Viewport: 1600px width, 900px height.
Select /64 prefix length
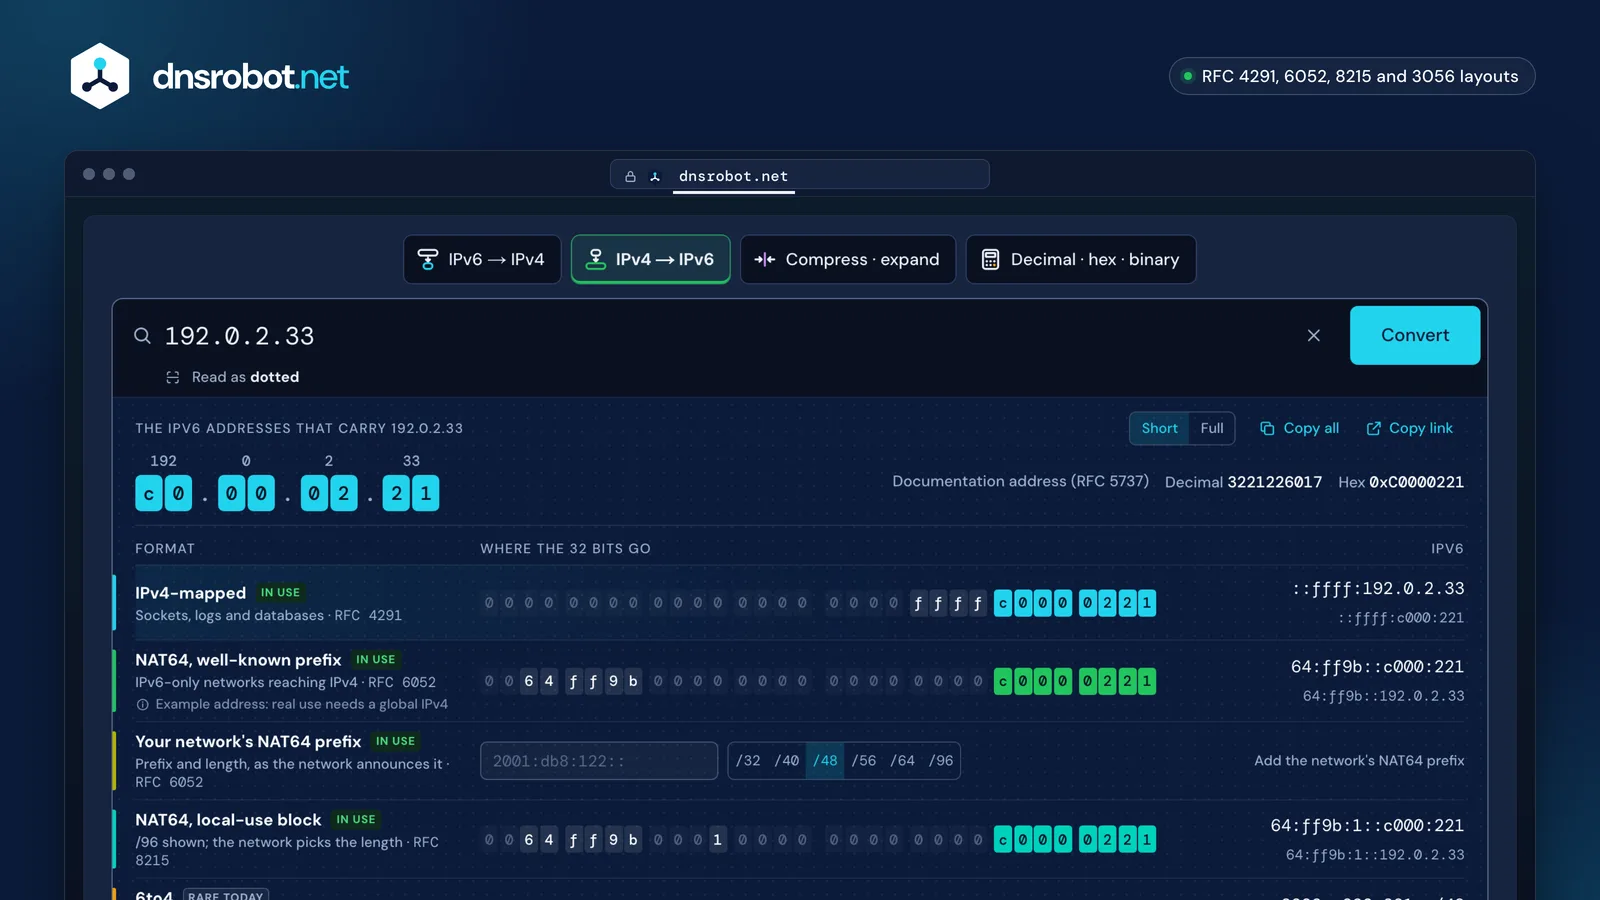pos(903,761)
